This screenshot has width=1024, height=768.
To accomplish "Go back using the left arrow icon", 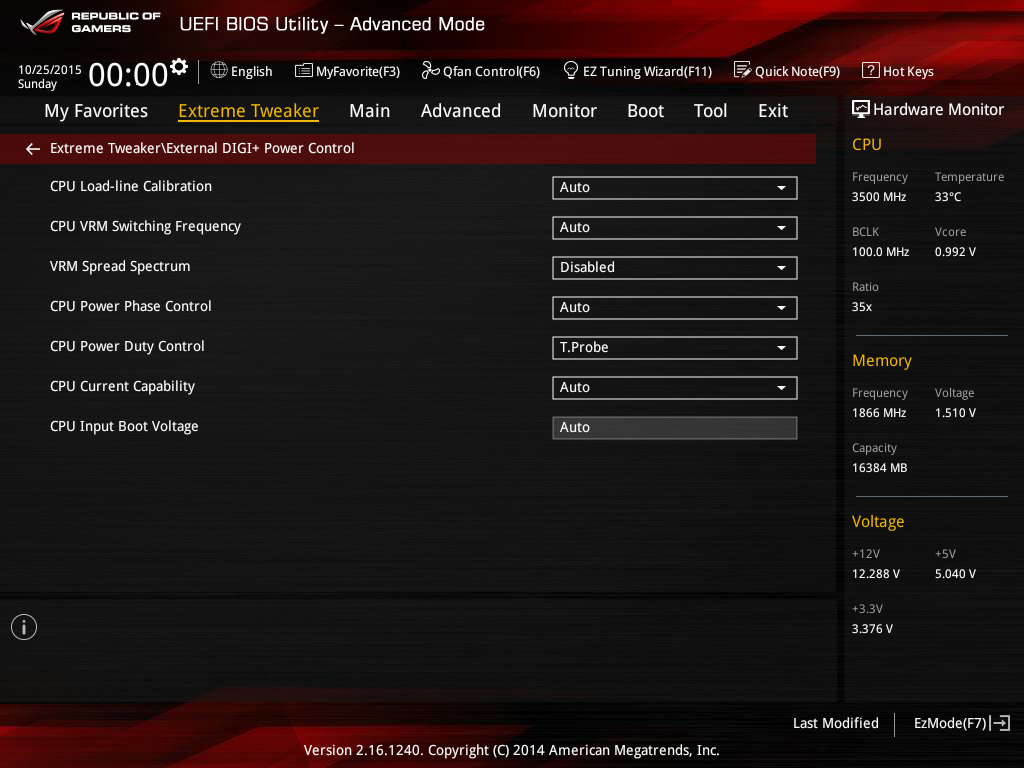I will click(x=33, y=149).
